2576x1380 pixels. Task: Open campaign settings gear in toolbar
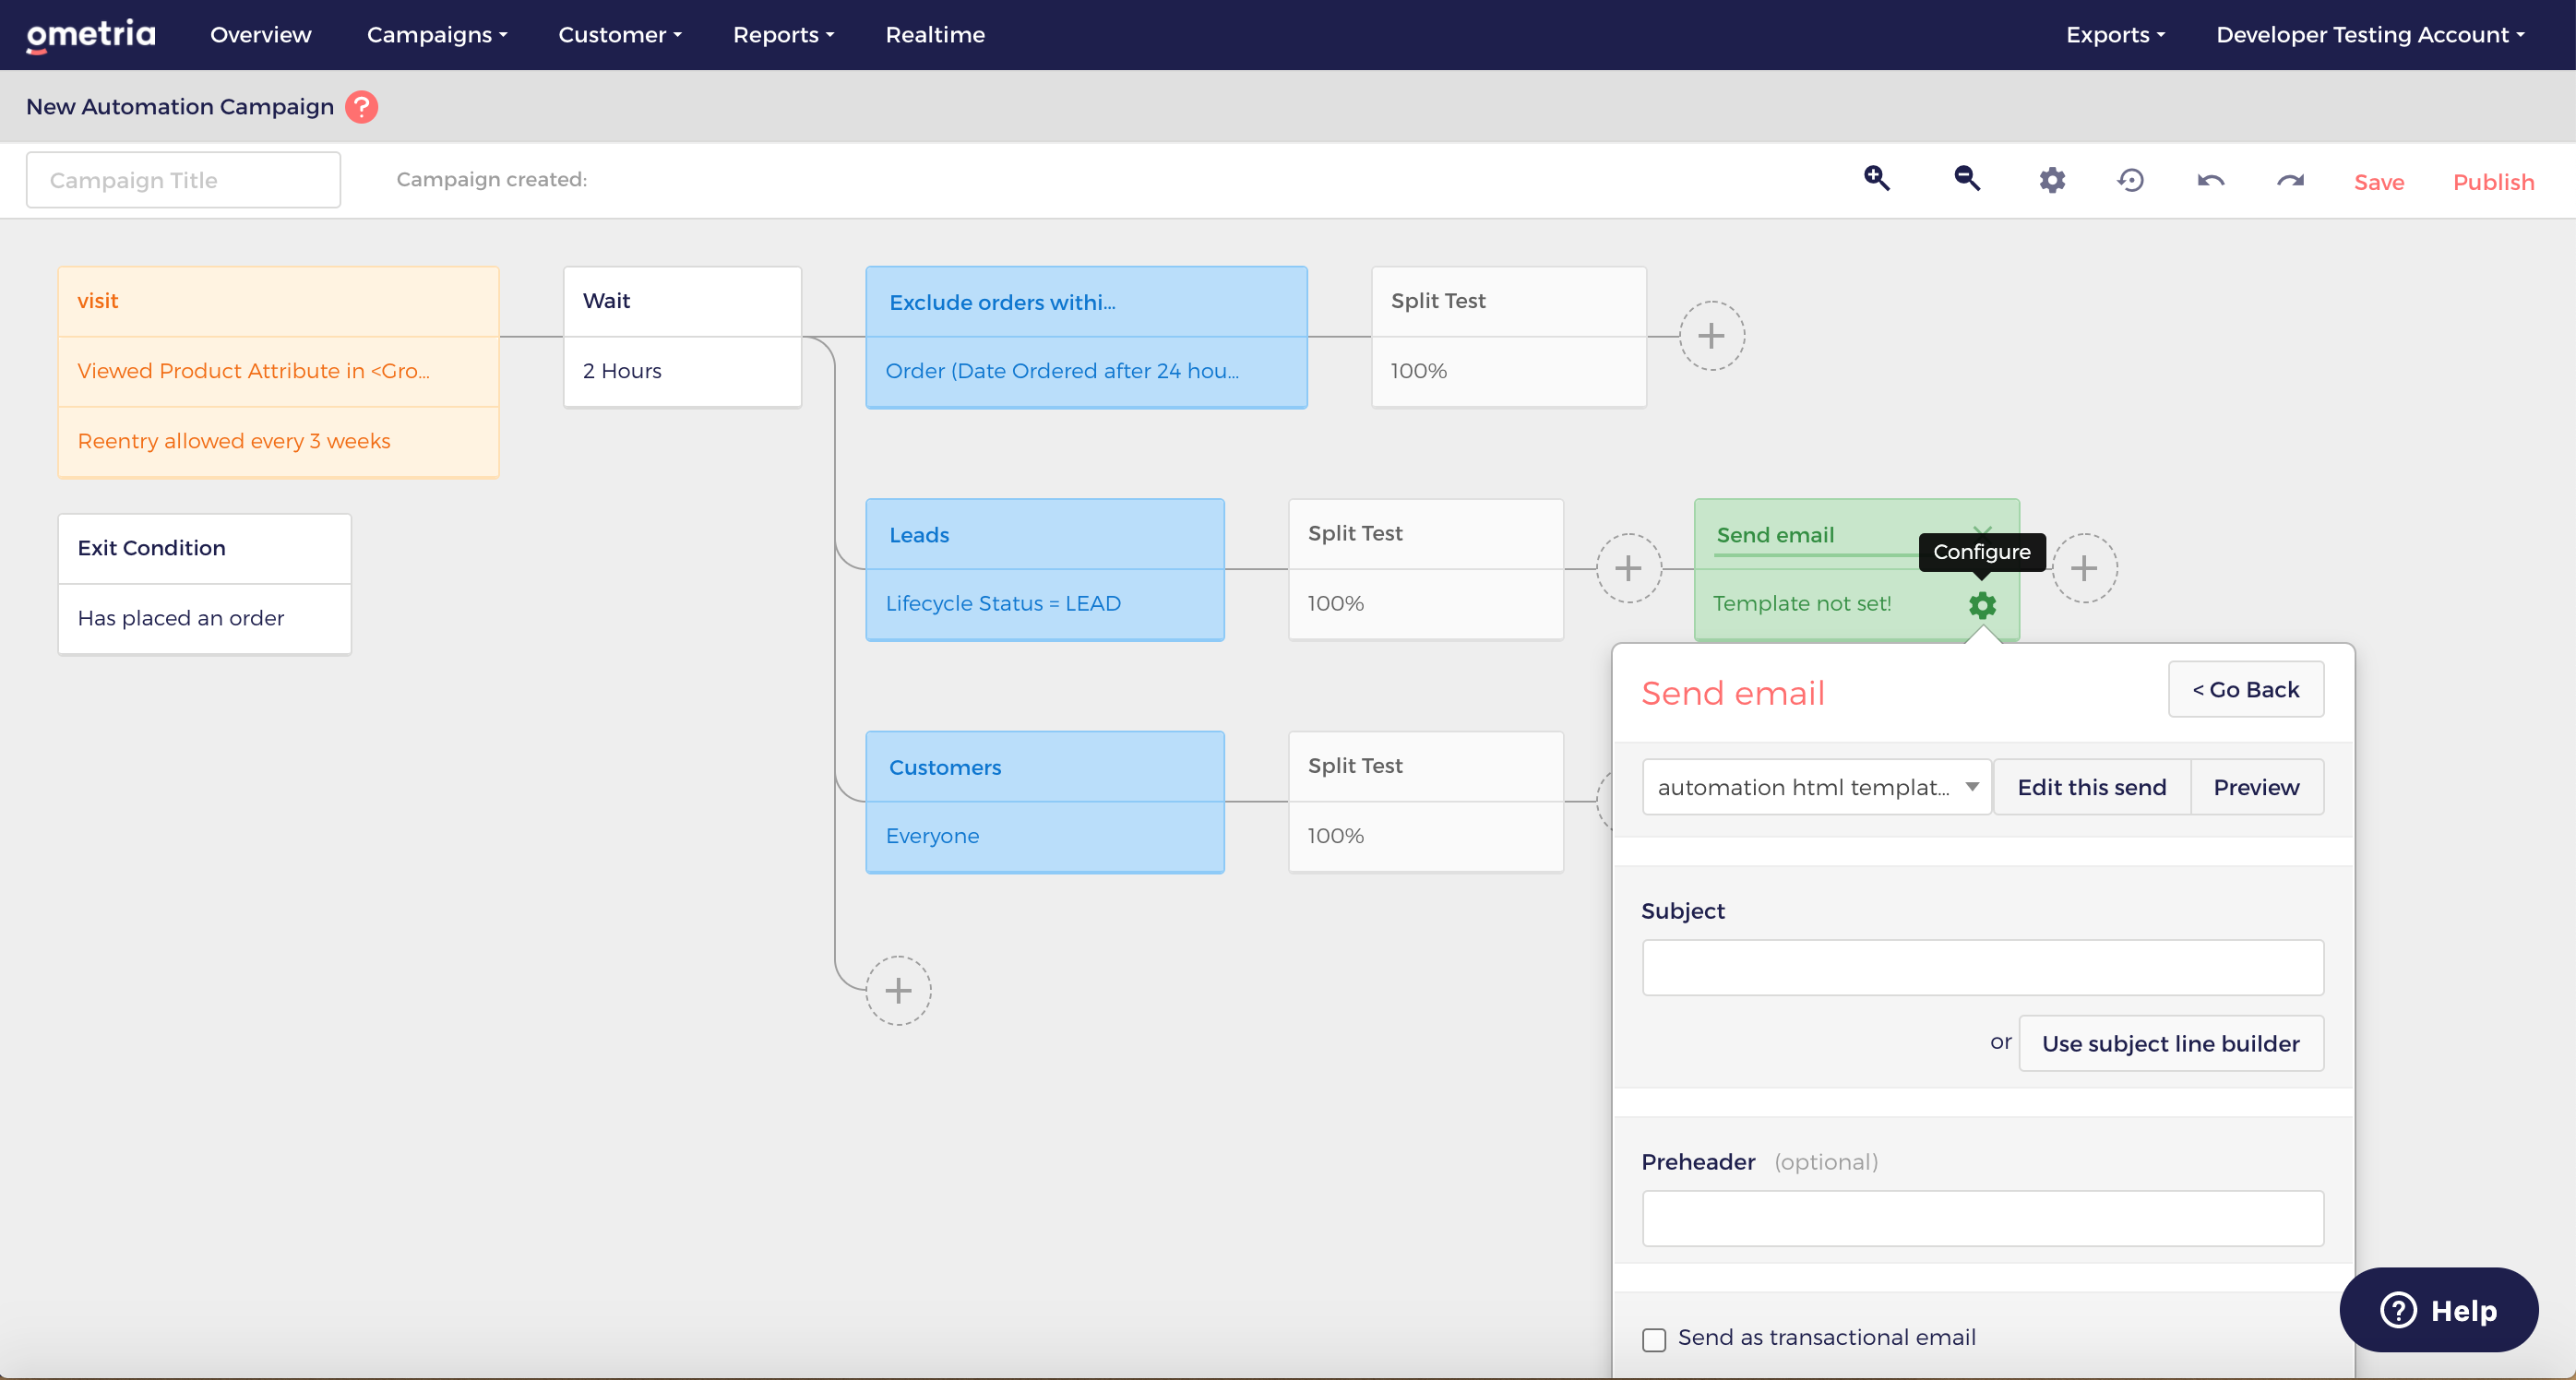pos(2052,180)
